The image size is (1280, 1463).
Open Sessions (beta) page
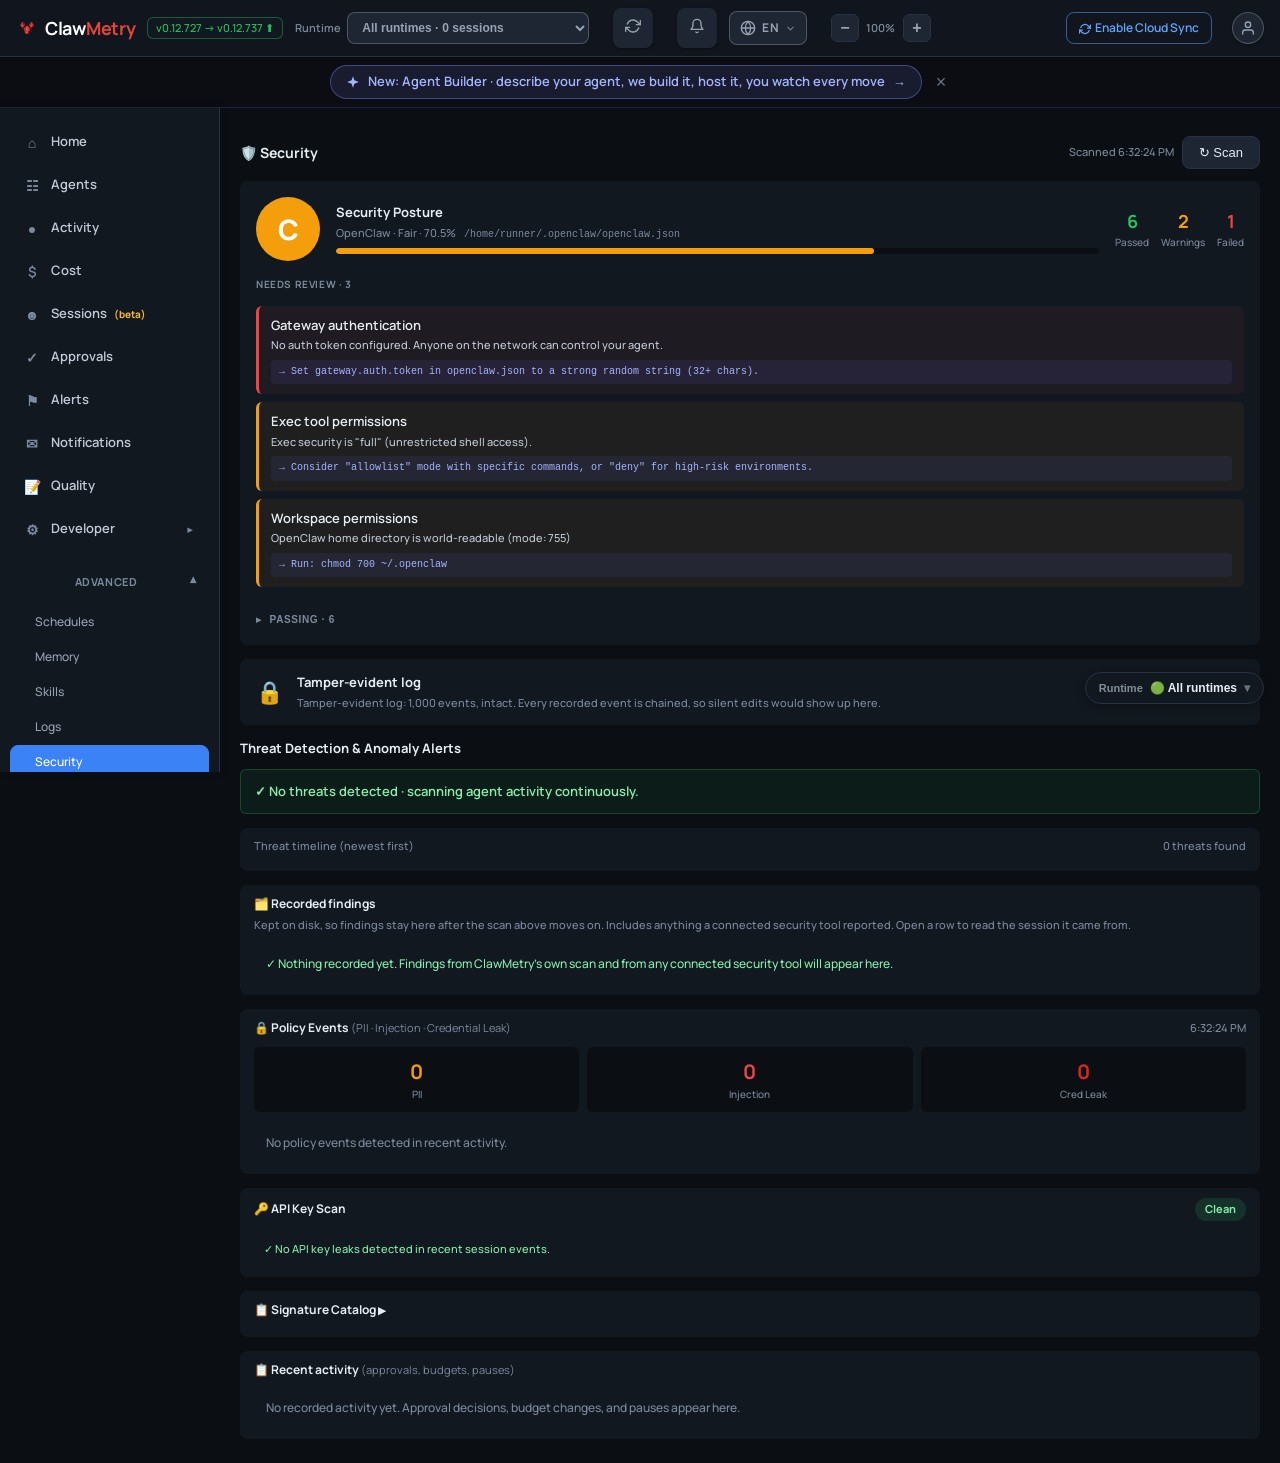(109, 314)
